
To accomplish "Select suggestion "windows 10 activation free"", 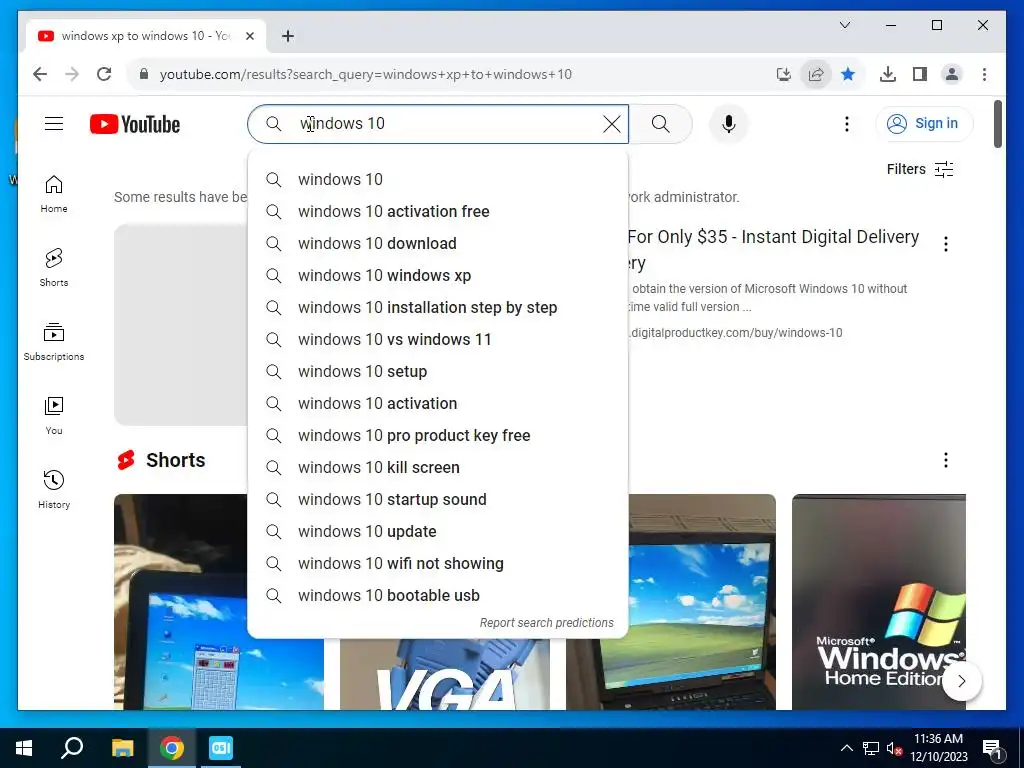I will pos(438,212).
